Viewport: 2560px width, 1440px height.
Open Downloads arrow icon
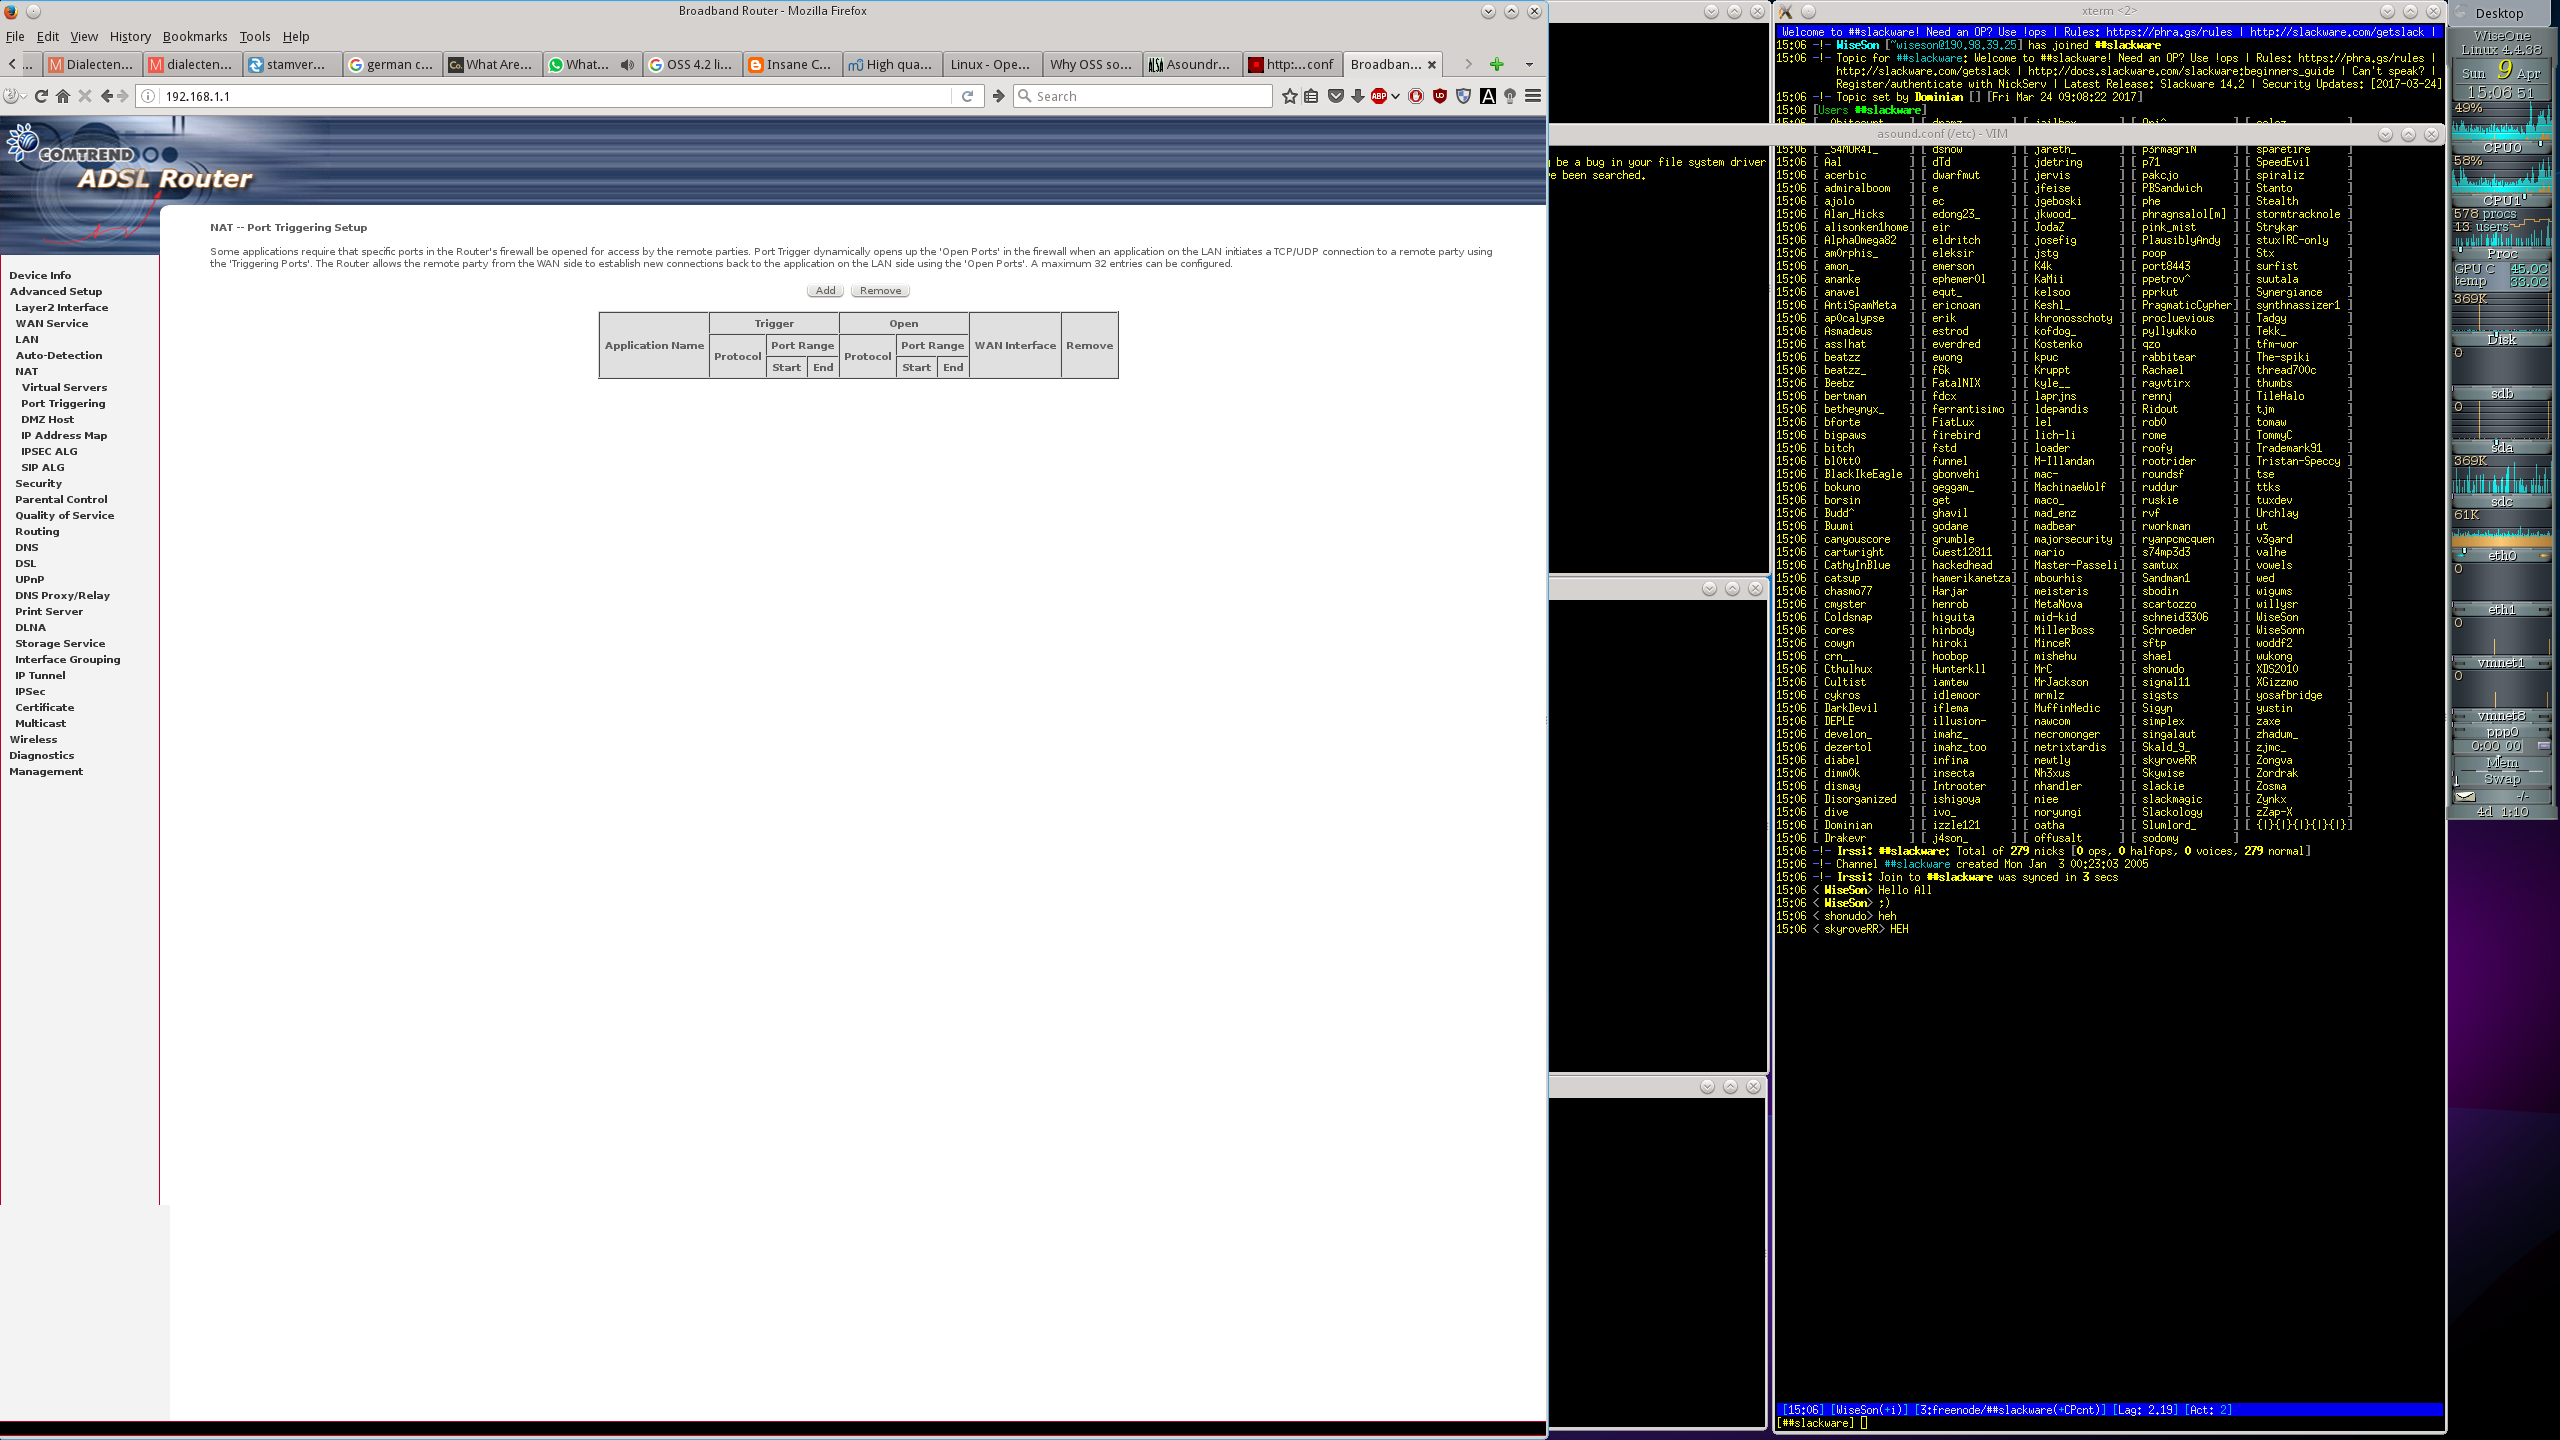tap(1357, 96)
